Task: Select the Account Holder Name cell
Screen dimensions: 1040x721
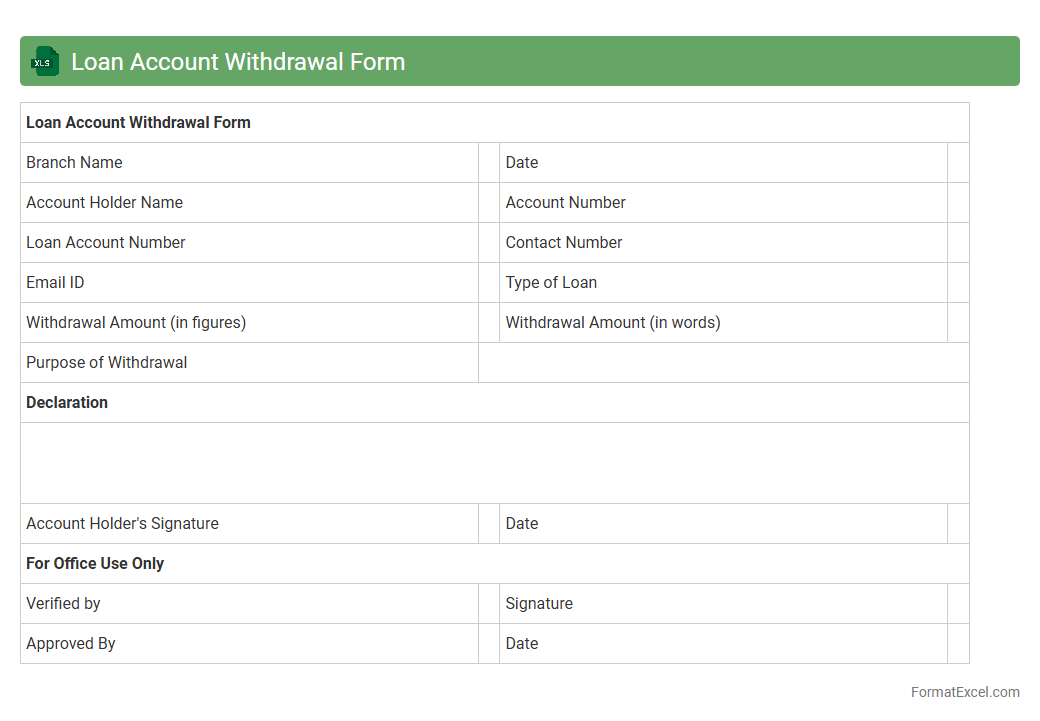Action: (x=249, y=203)
